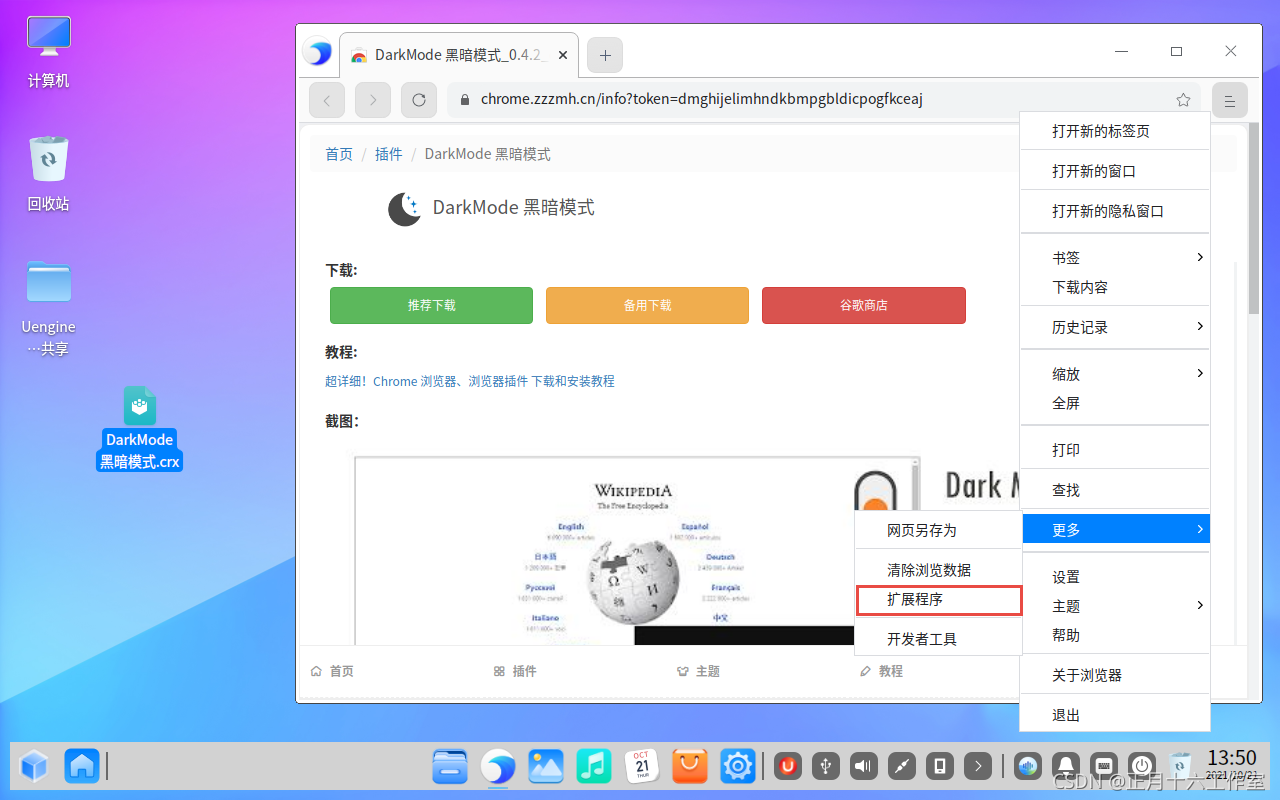Open the 超详细! Chrome 浏览器 tutorial link
1280x800 pixels.
point(470,381)
